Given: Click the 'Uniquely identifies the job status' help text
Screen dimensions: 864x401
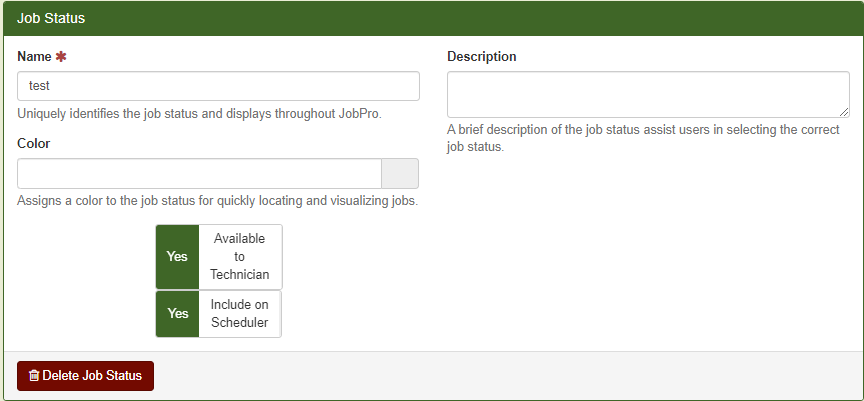Looking at the screenshot, I should [x=199, y=114].
